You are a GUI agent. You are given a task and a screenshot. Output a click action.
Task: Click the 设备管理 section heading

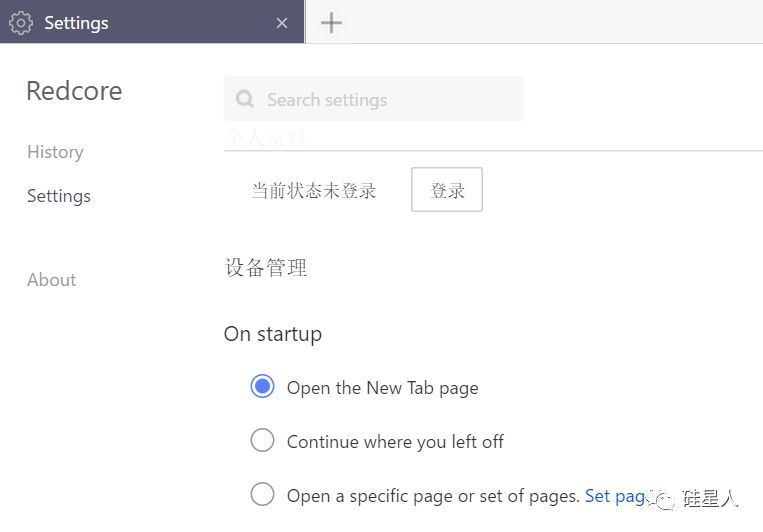(266, 268)
